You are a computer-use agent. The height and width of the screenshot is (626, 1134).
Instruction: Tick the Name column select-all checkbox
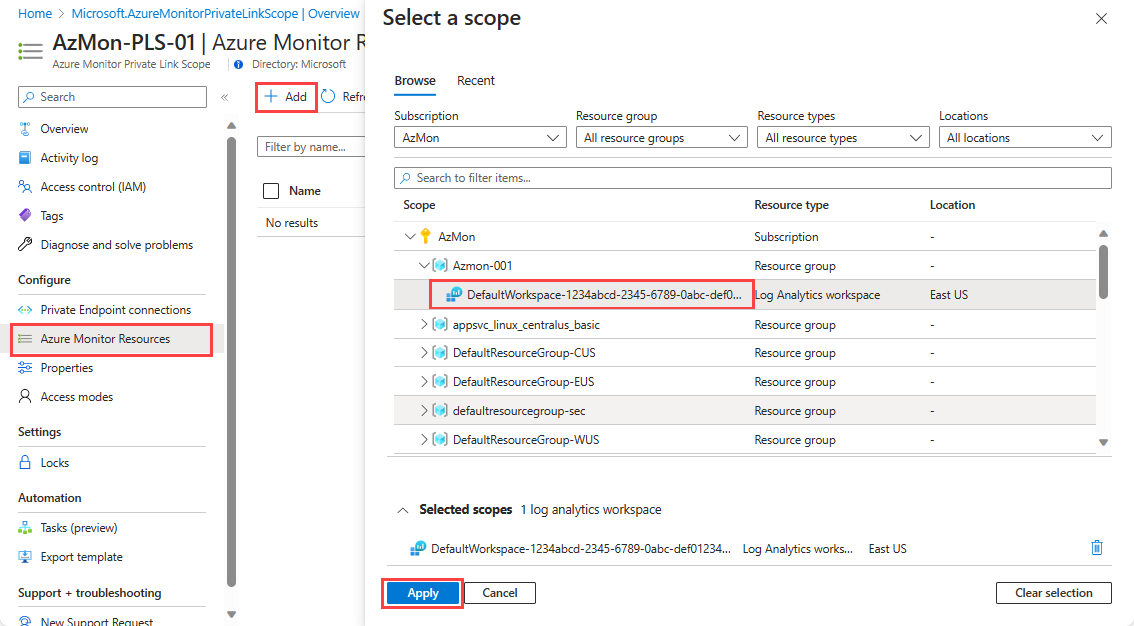click(x=271, y=191)
